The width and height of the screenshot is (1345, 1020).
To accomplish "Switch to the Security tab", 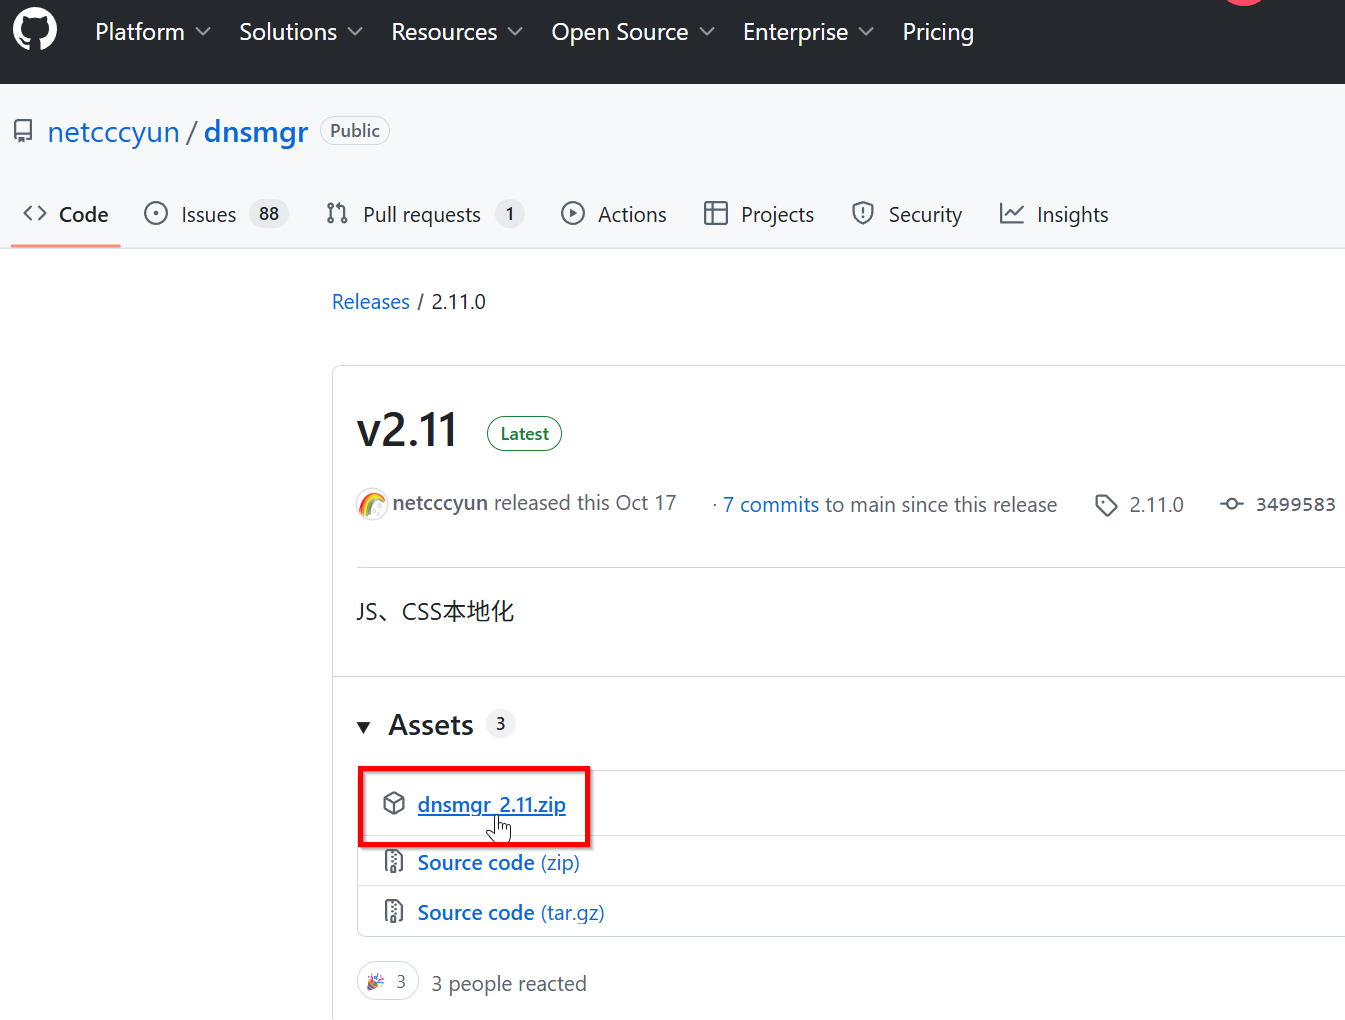I will 906,214.
